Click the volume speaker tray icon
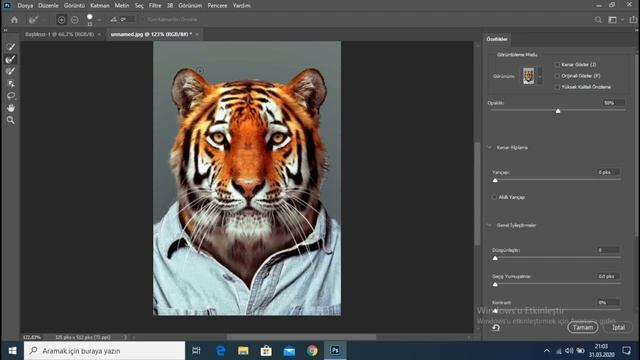The image size is (640, 360). coord(569,351)
